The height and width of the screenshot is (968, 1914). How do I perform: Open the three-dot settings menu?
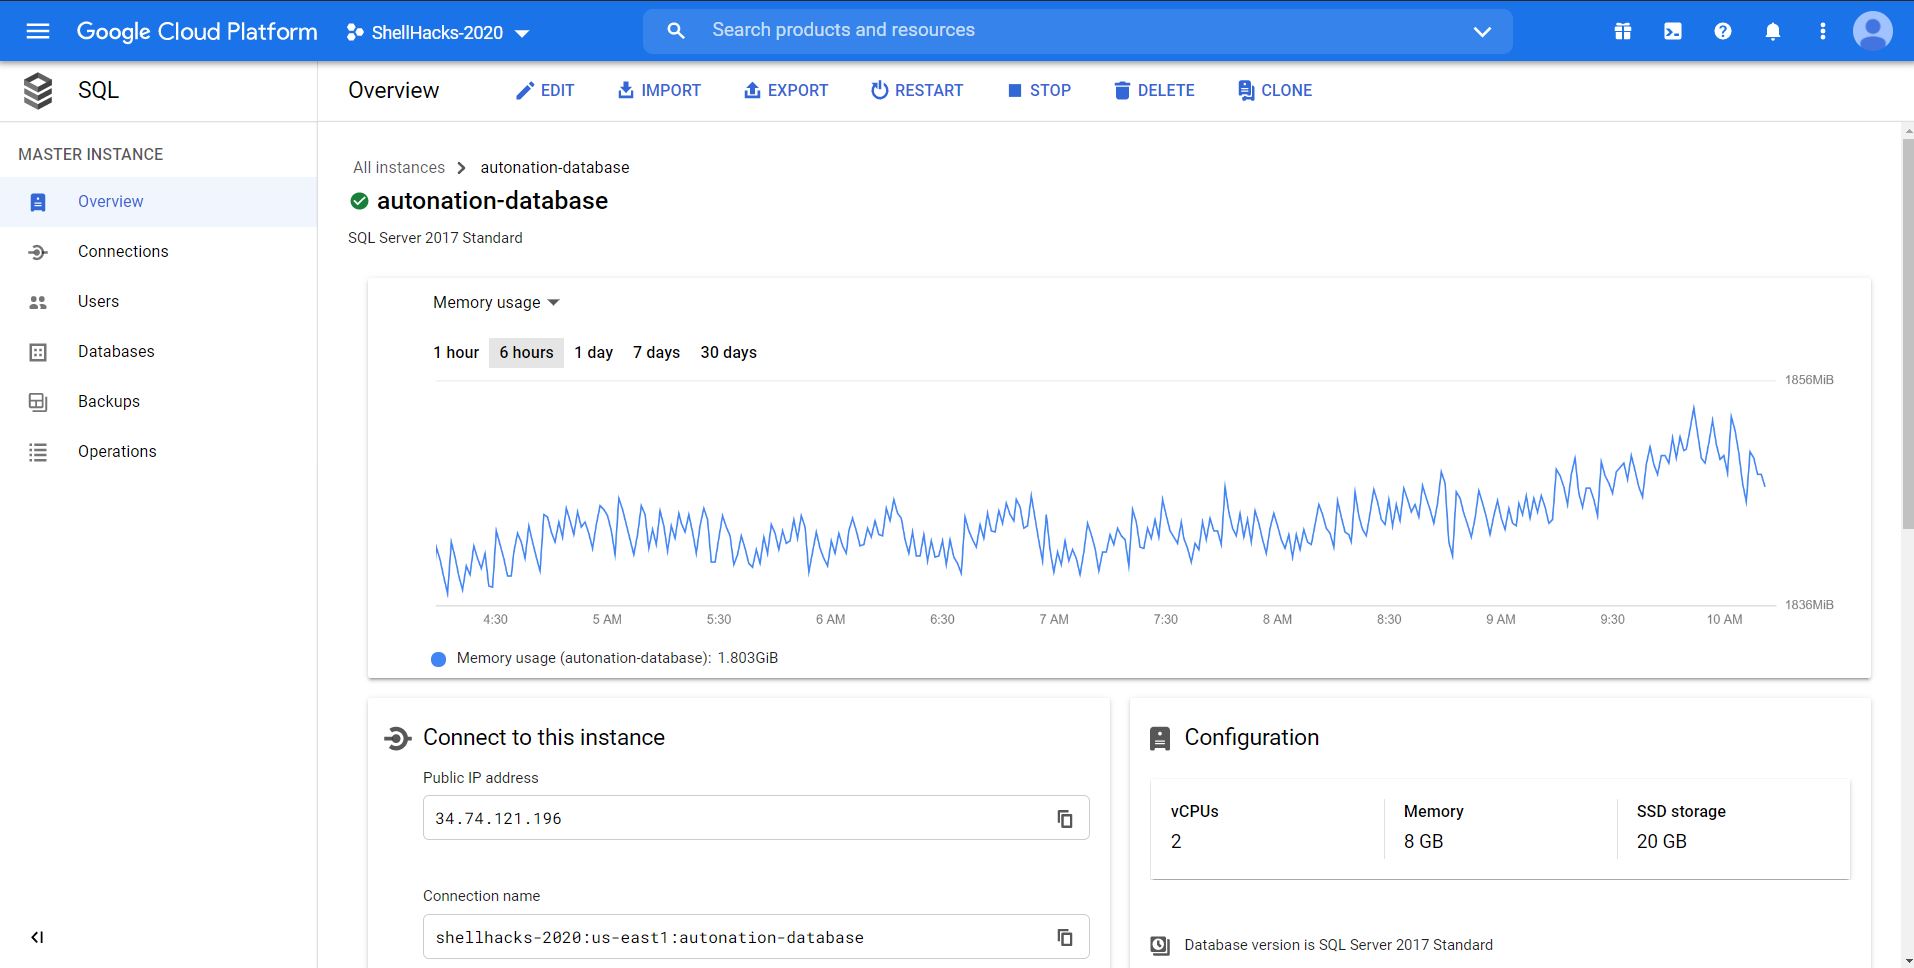coord(1823,31)
